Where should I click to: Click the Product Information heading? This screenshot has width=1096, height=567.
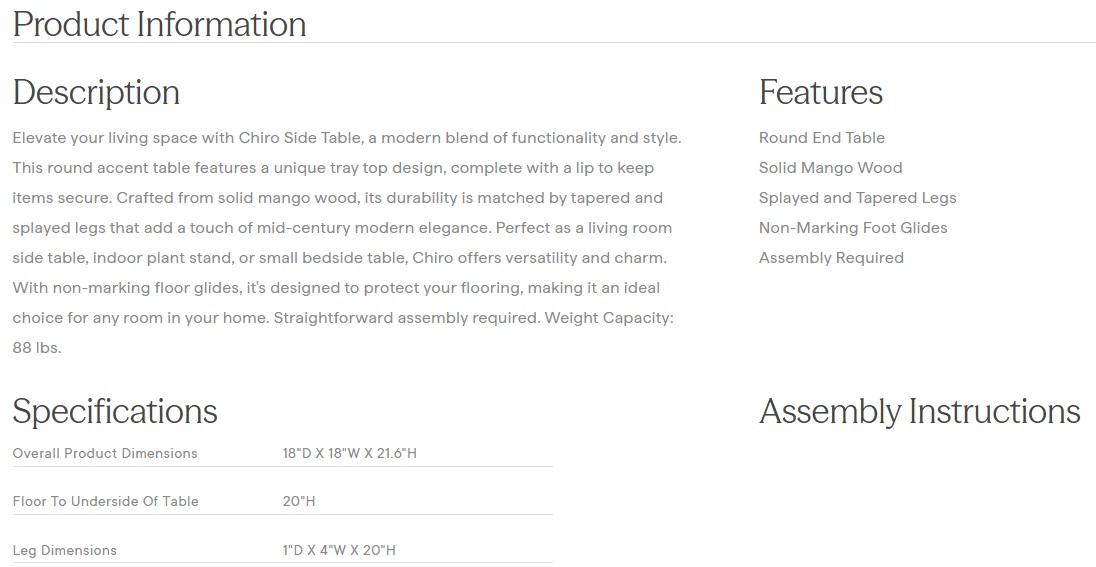click(160, 24)
